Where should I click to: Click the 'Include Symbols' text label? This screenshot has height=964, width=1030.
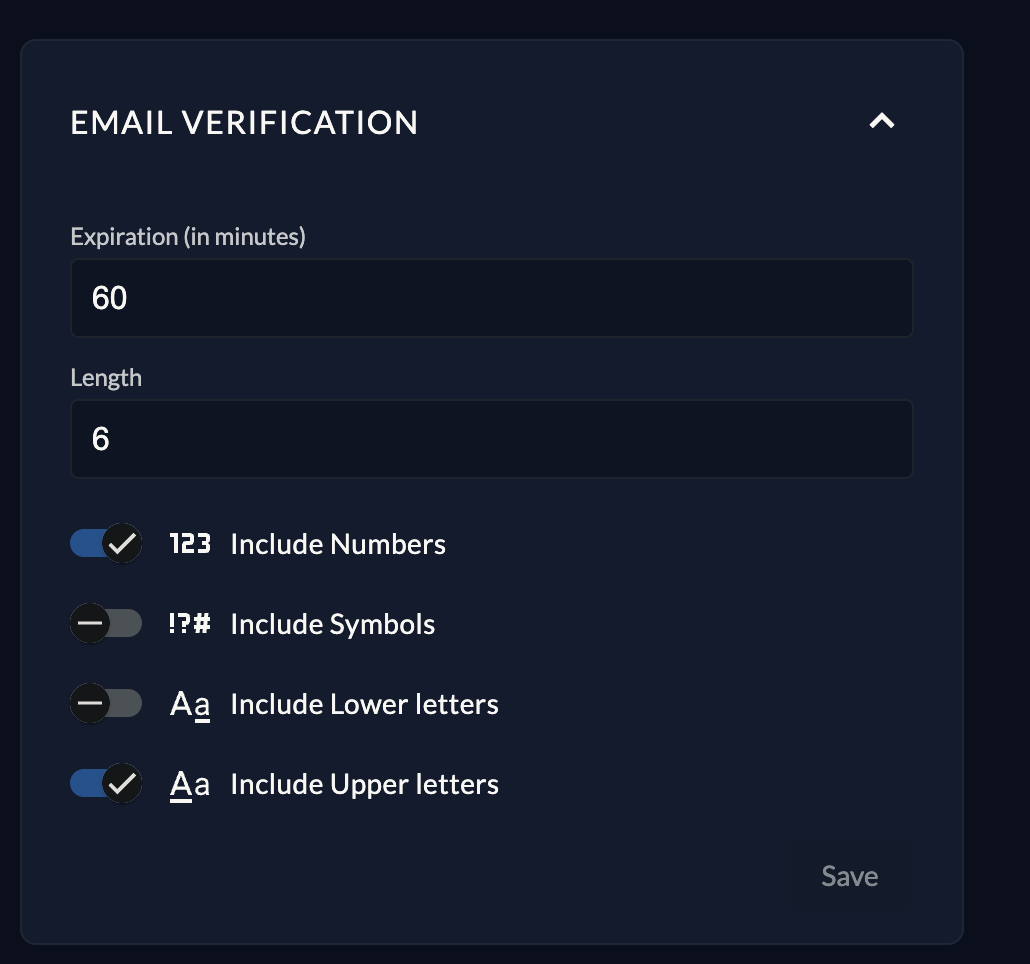tap(333, 624)
